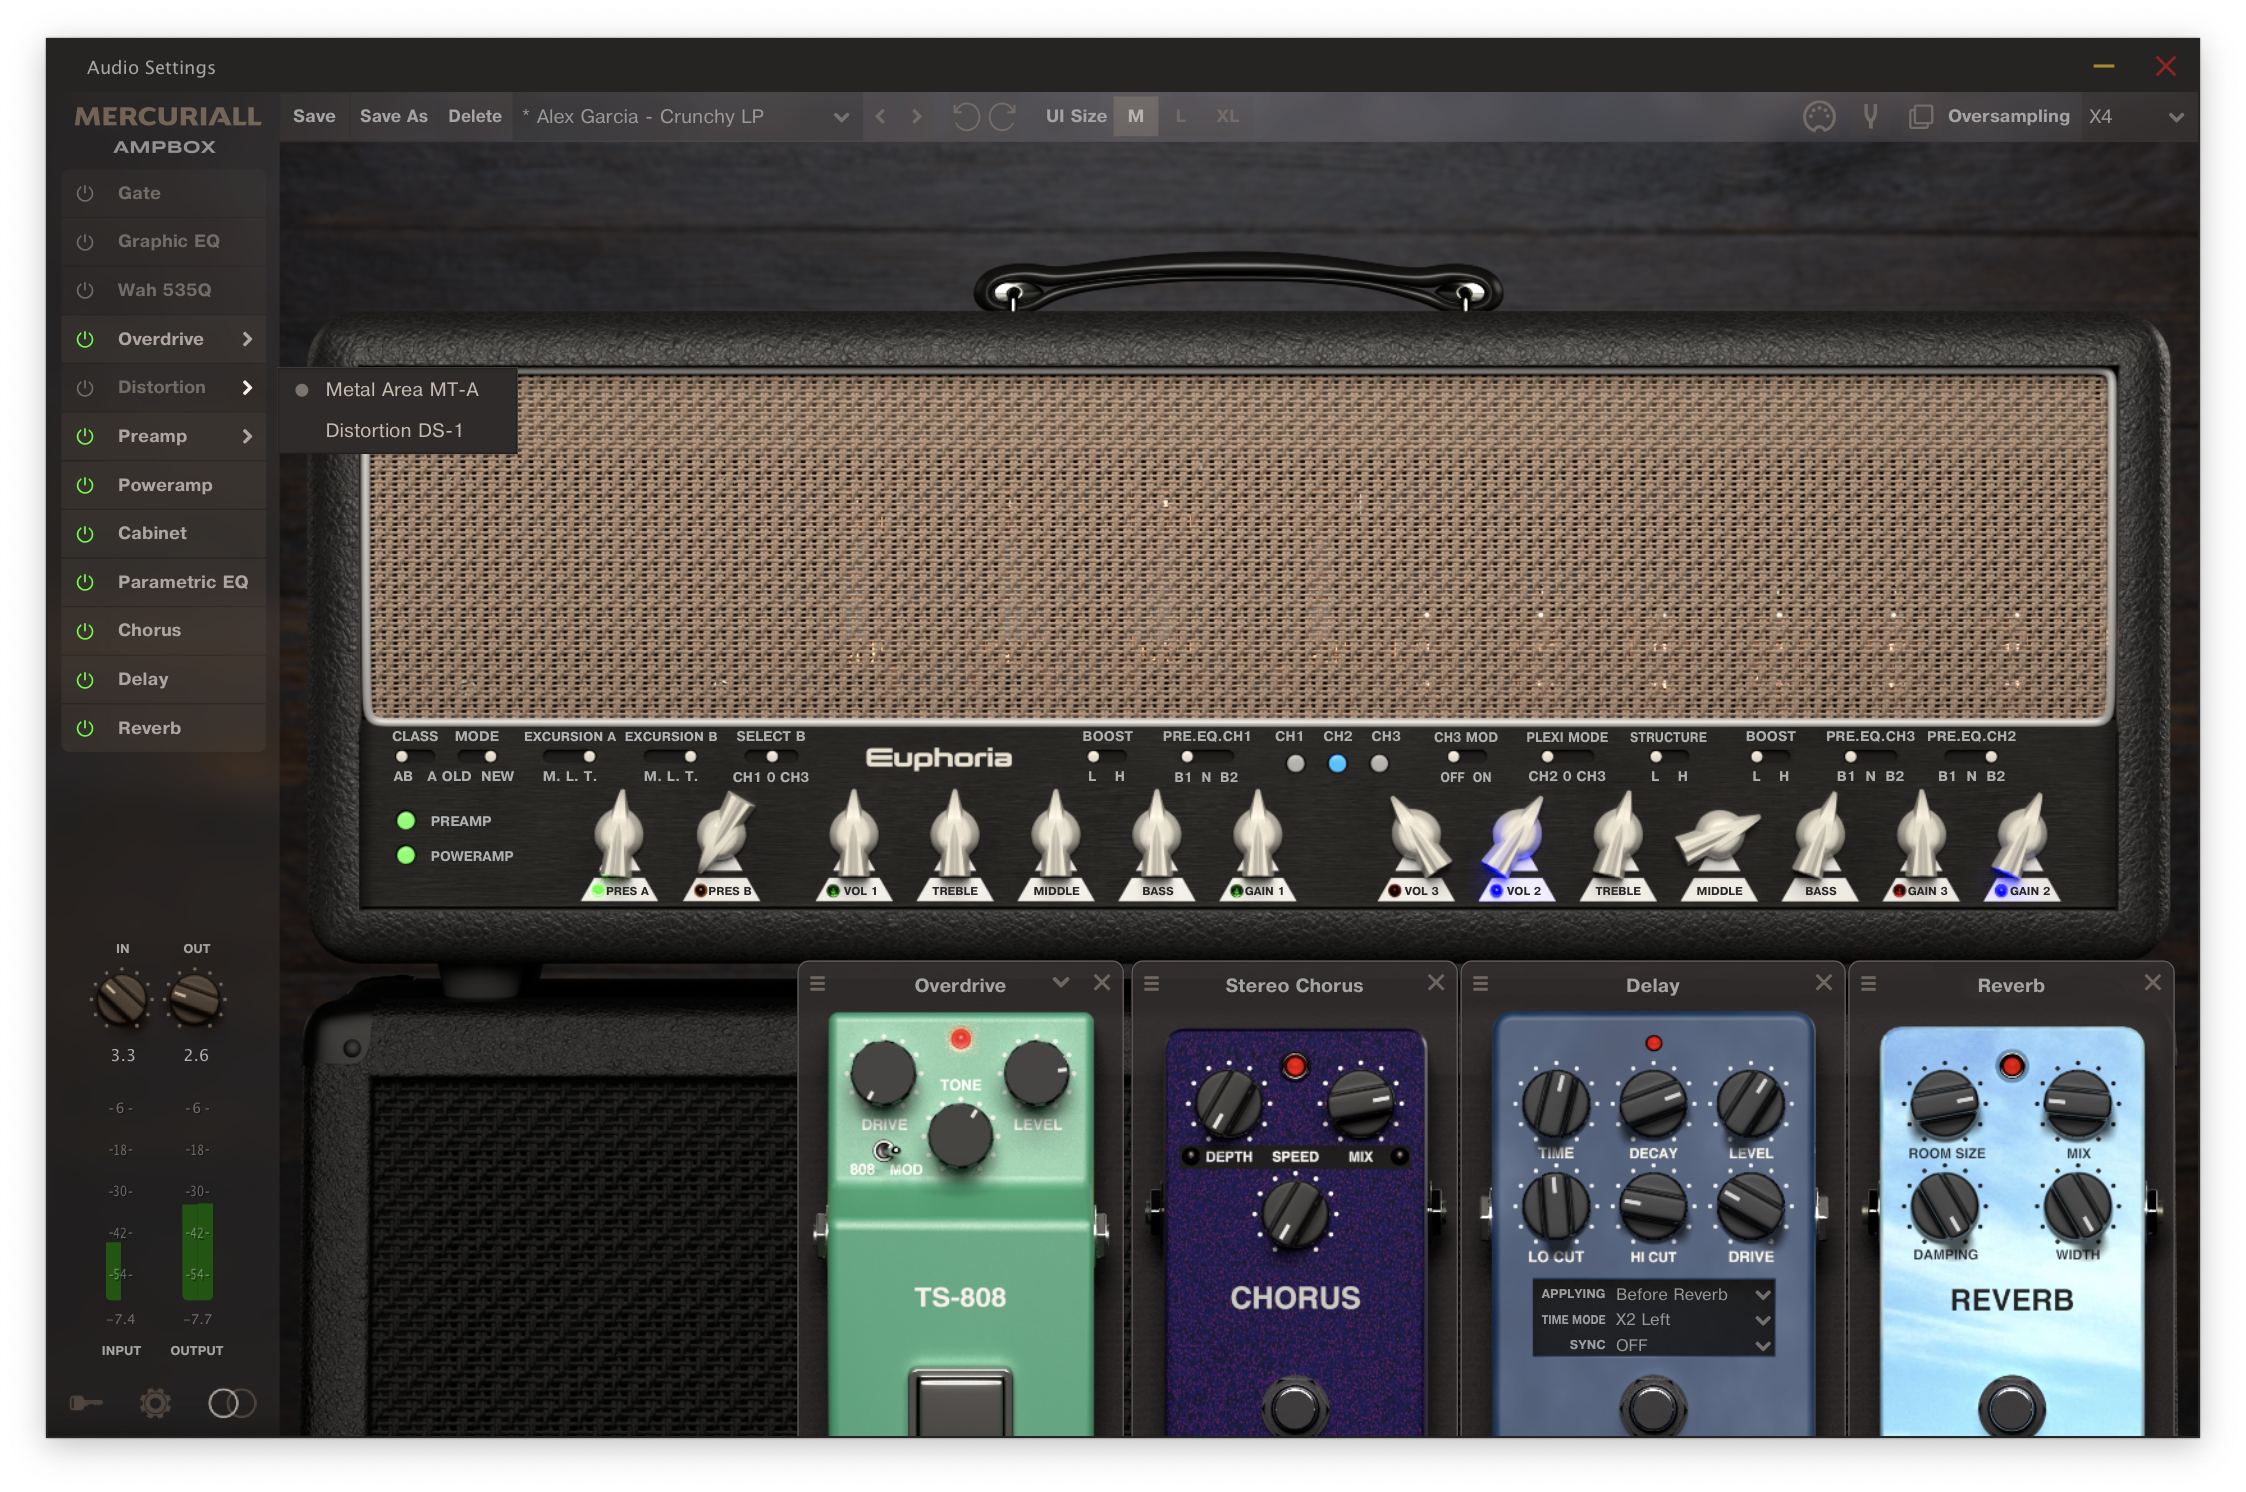
Task: Click the stereo link circles icon
Action: click(231, 1403)
